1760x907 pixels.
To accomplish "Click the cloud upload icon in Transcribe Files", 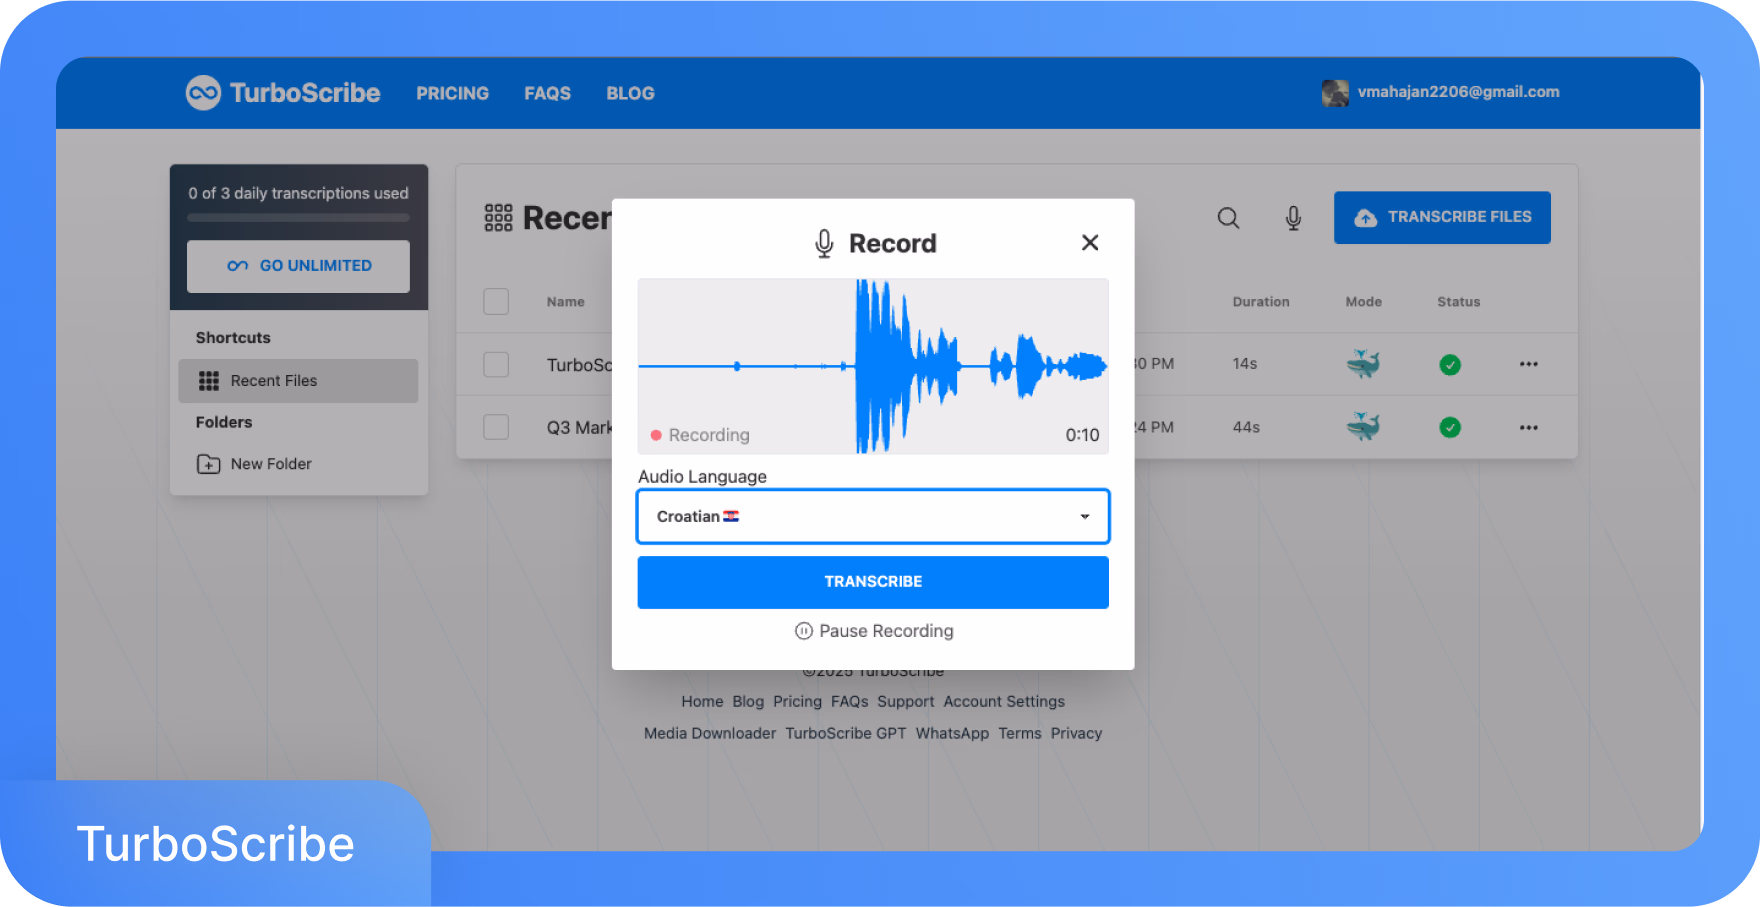I will 1365,217.
